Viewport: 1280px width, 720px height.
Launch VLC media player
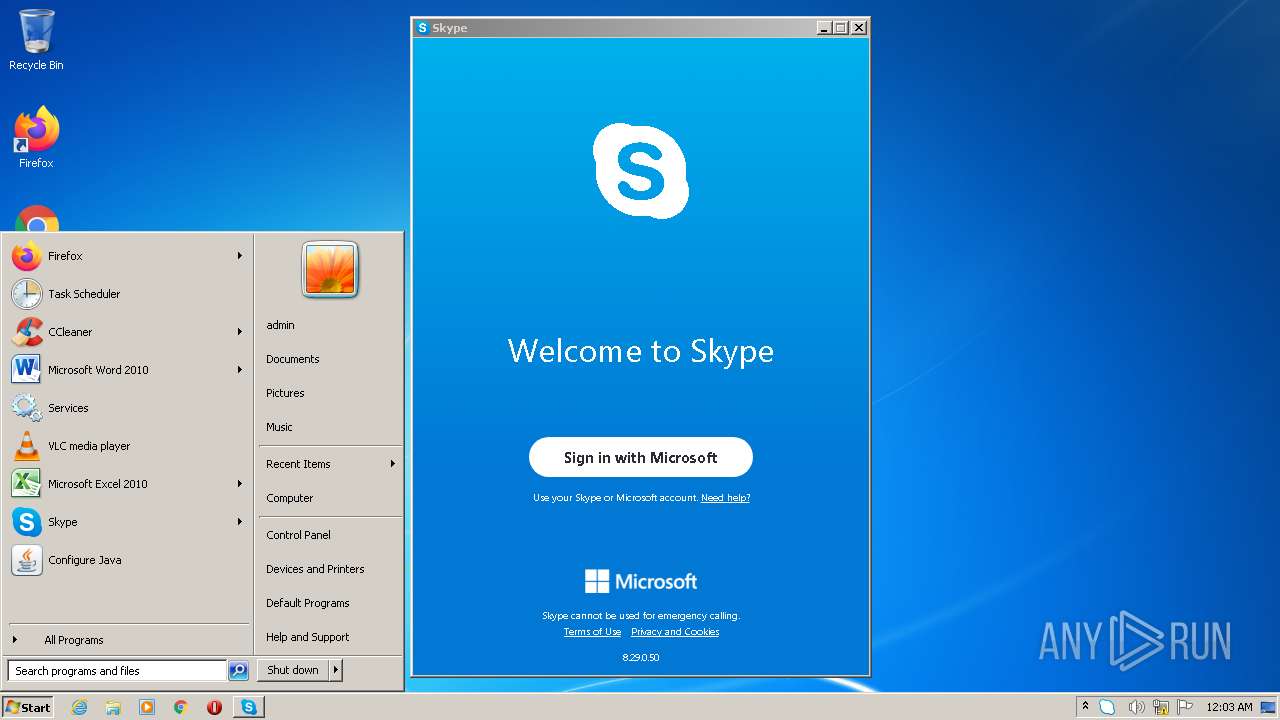coord(127,446)
